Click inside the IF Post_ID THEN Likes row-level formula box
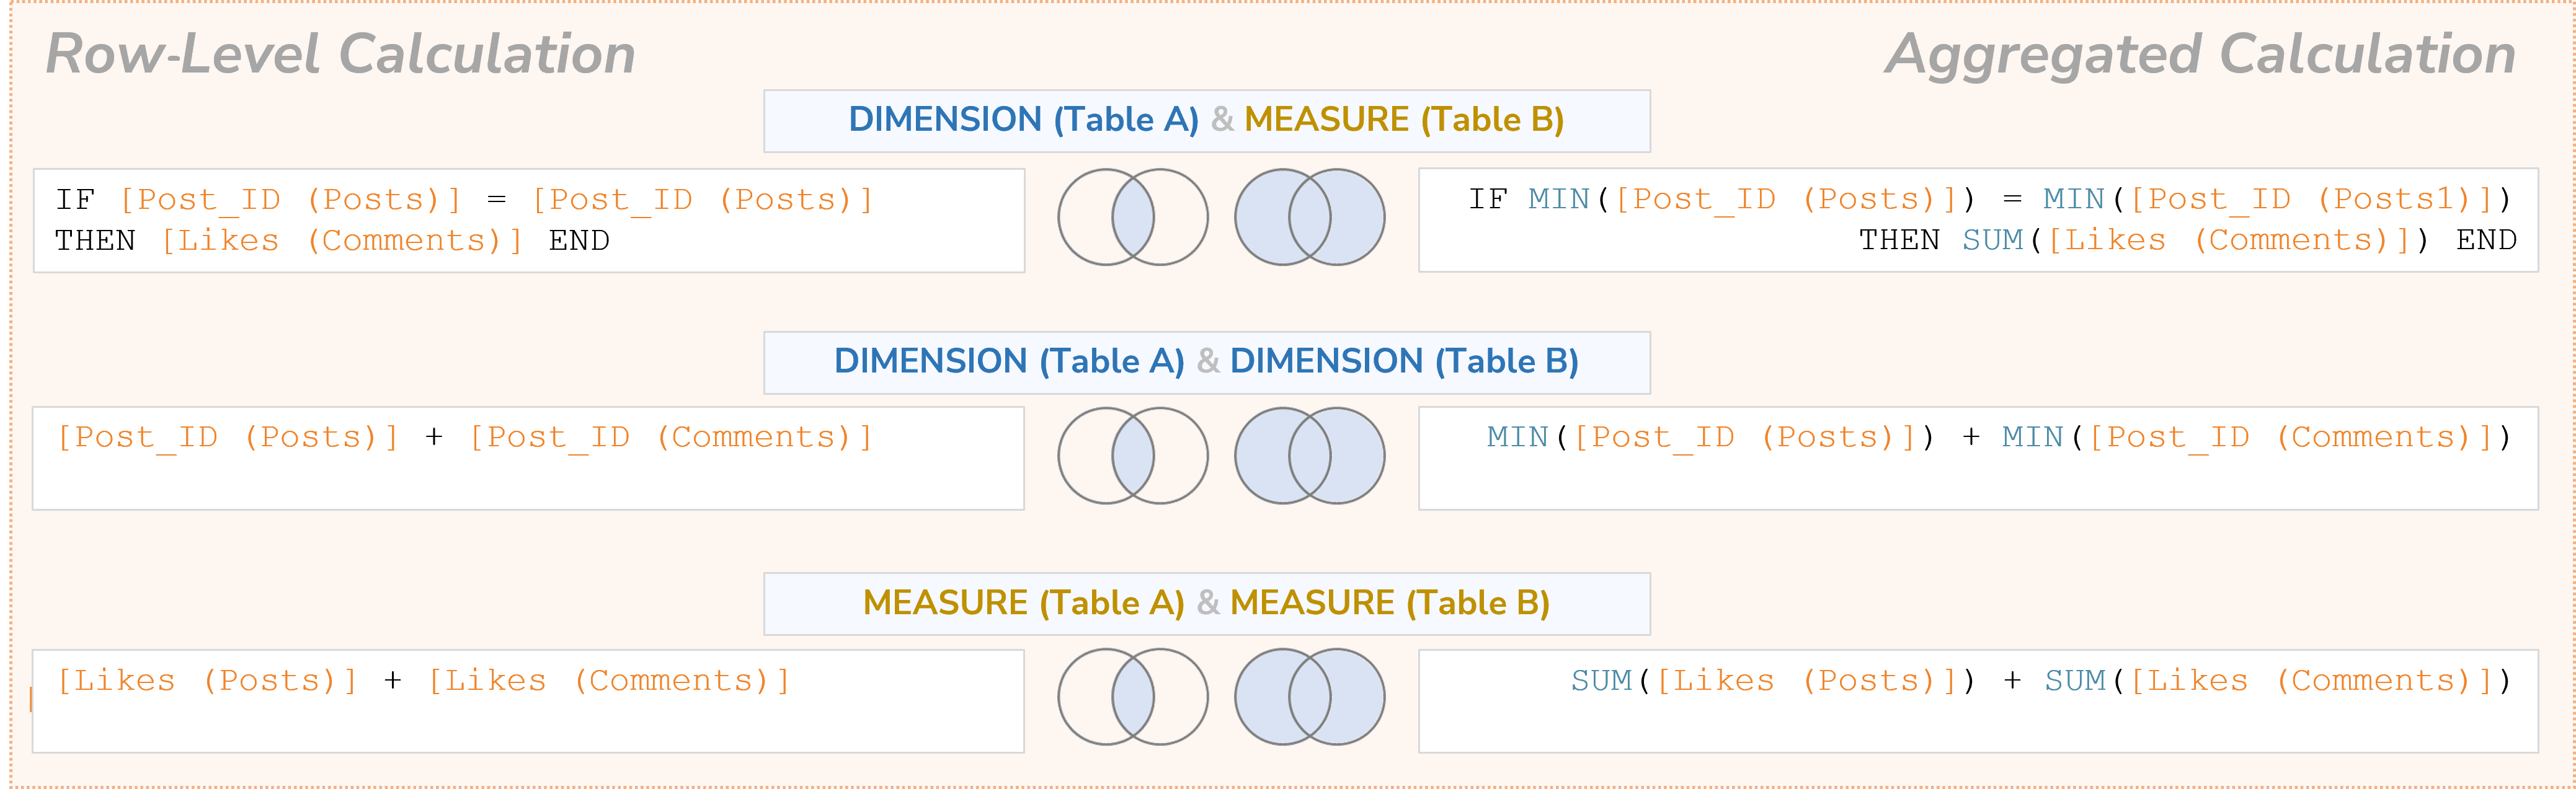The height and width of the screenshot is (789, 2576). pos(529,220)
